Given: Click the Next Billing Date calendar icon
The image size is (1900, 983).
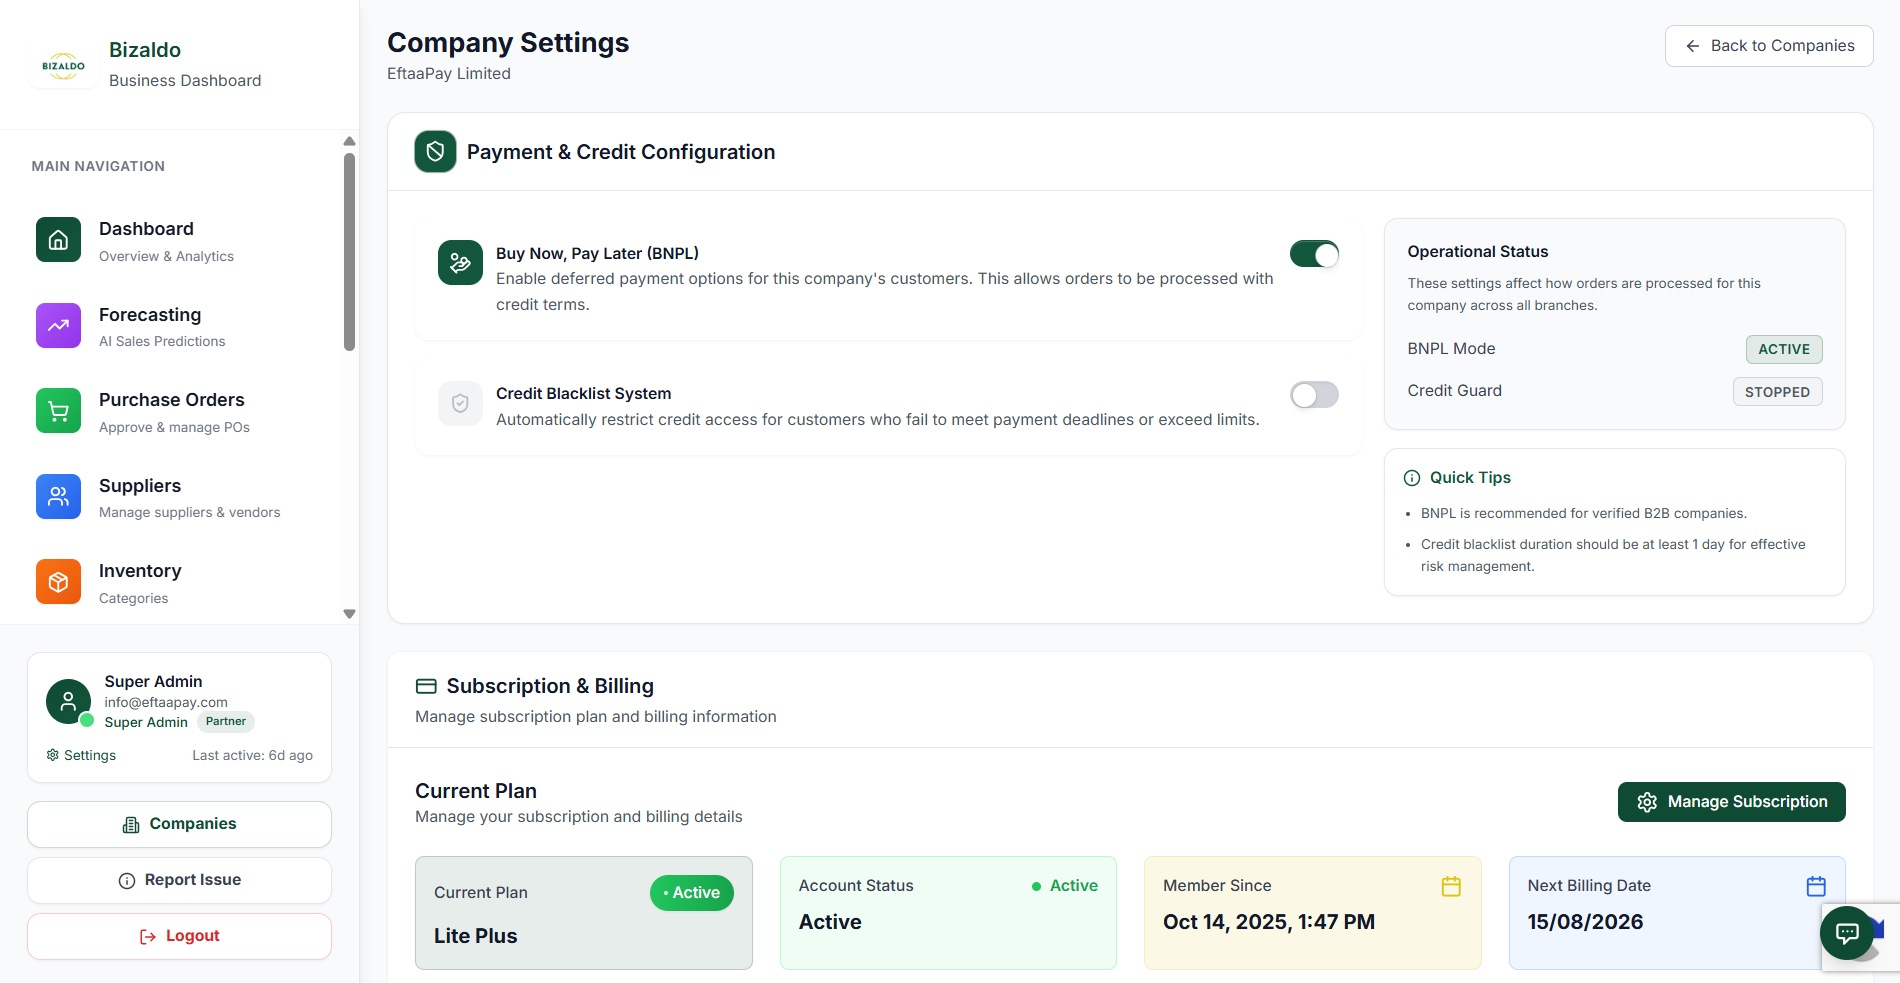Looking at the screenshot, I should [1816, 886].
